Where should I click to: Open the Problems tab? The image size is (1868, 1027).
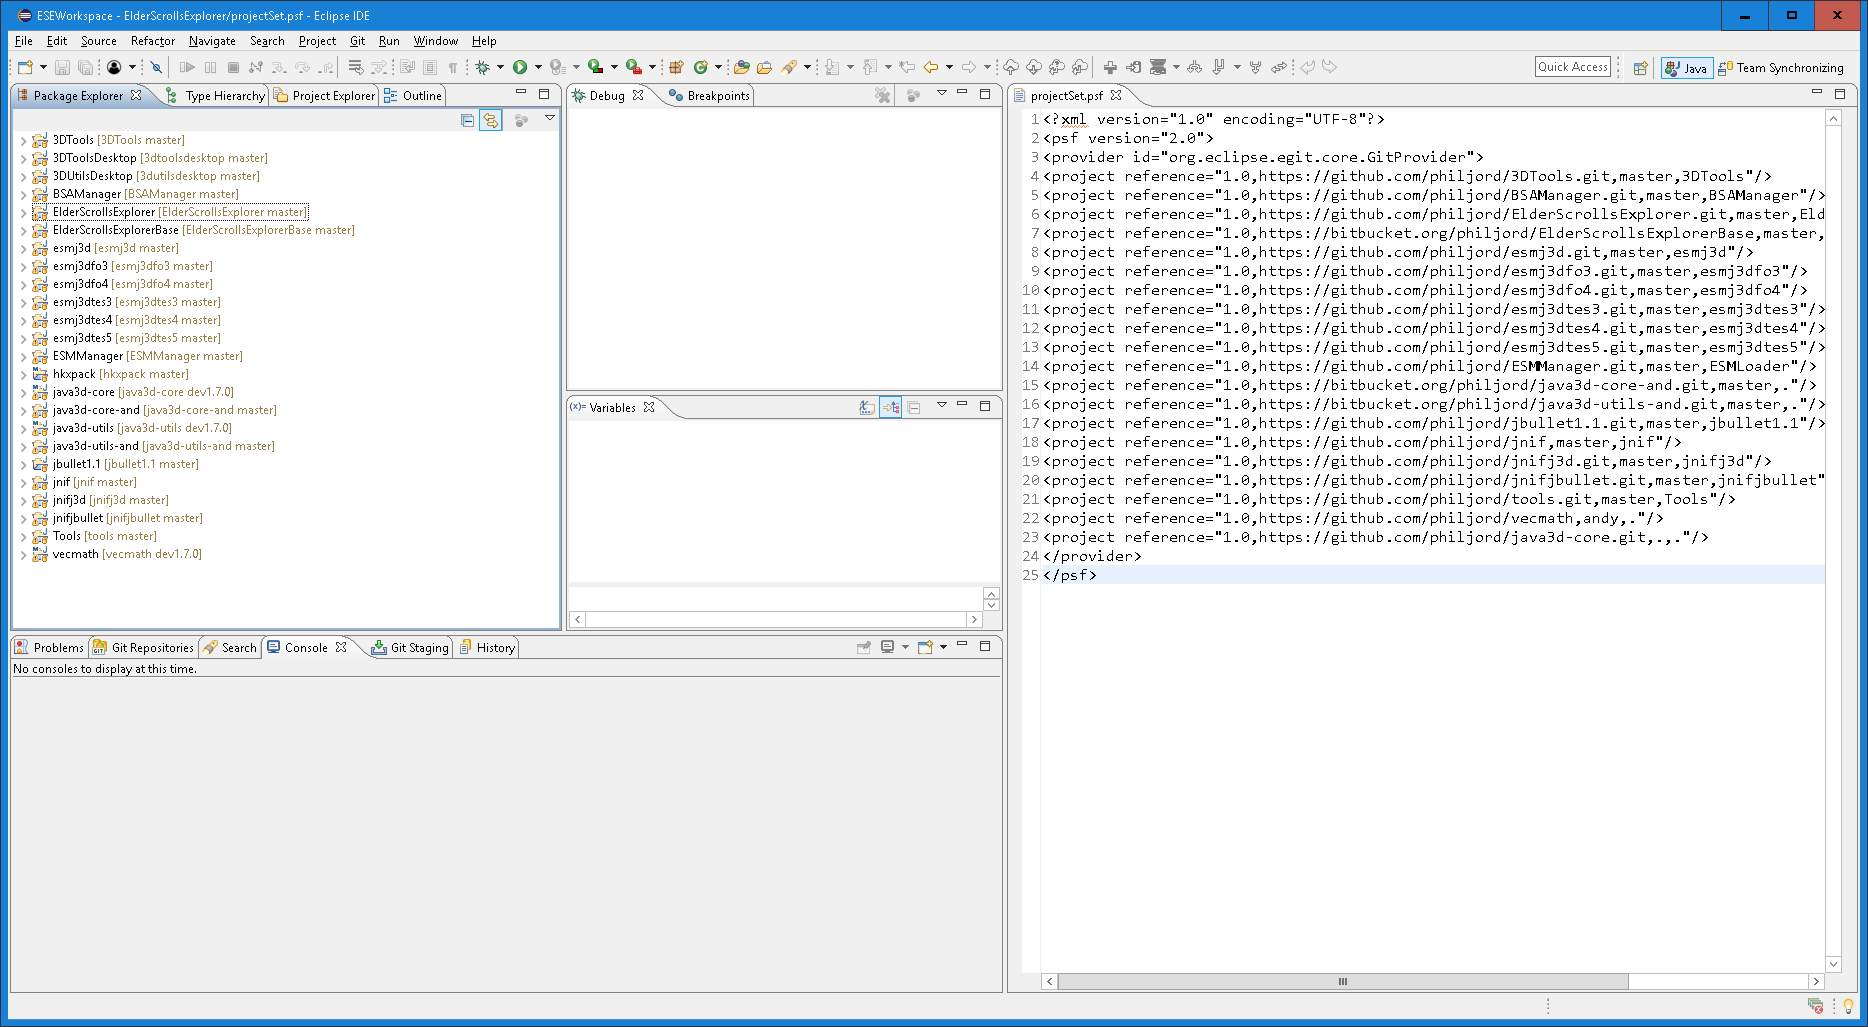coord(50,648)
